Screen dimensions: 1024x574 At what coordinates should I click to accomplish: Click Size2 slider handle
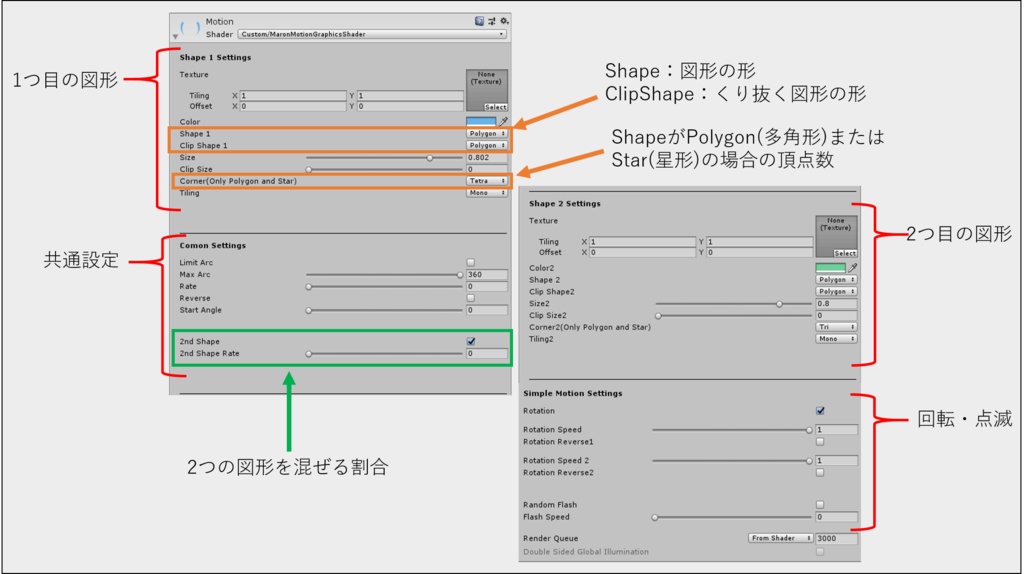[x=779, y=304]
